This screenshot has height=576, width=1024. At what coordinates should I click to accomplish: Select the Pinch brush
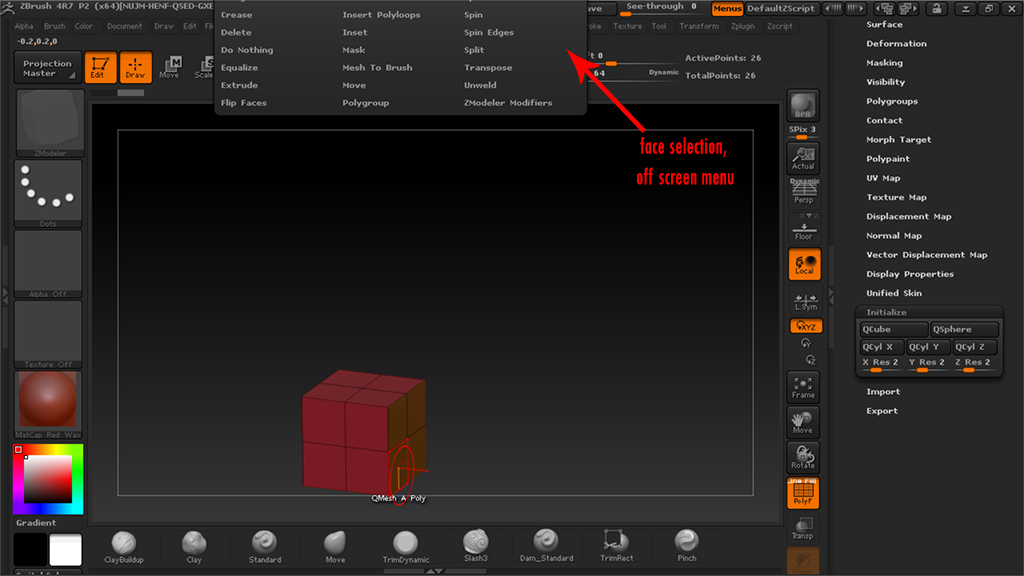click(x=686, y=546)
